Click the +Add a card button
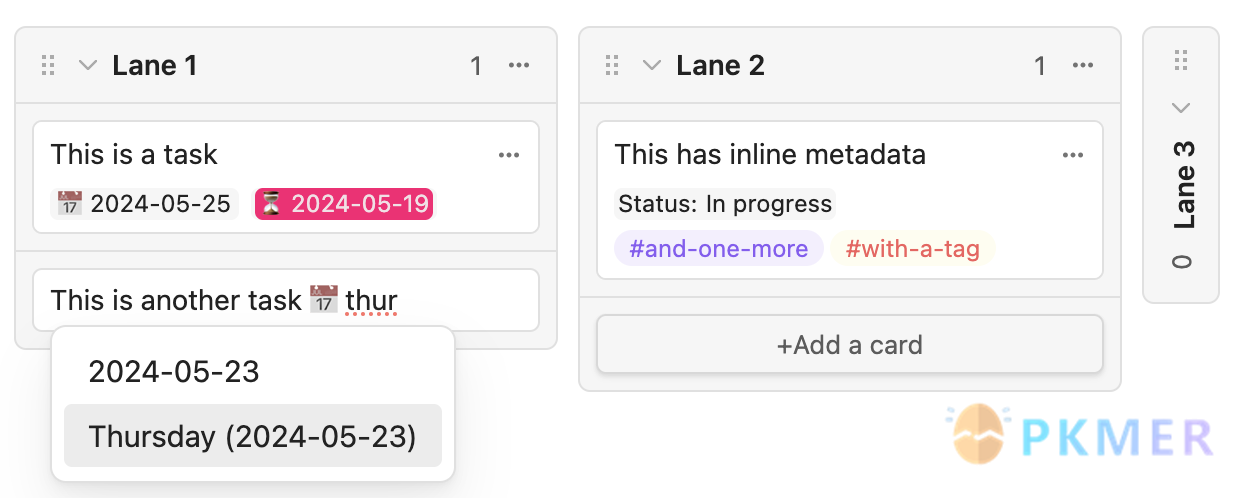The height and width of the screenshot is (498, 1240). click(x=850, y=345)
